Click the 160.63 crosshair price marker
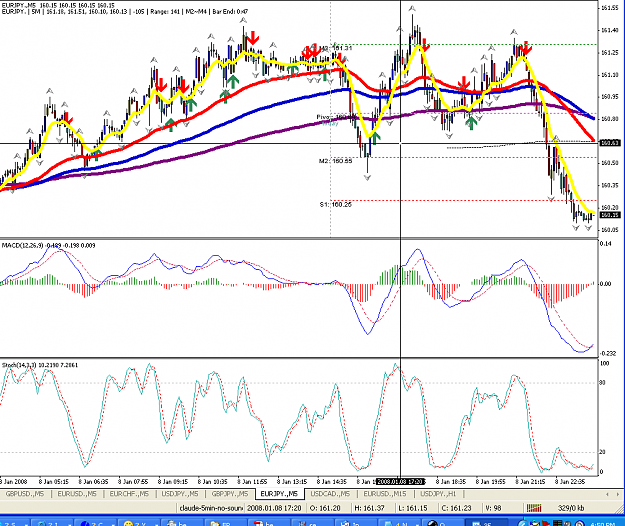The height and width of the screenshot is (526, 625). [610, 143]
